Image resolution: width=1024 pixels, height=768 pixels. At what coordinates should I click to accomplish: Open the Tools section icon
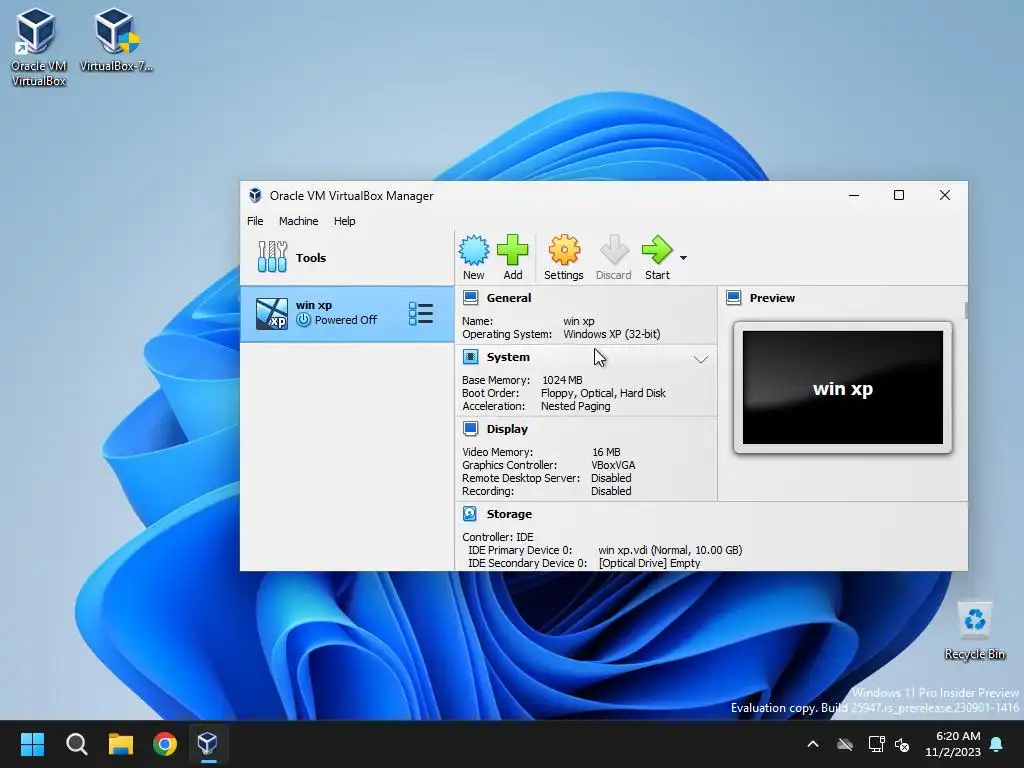coord(272,257)
